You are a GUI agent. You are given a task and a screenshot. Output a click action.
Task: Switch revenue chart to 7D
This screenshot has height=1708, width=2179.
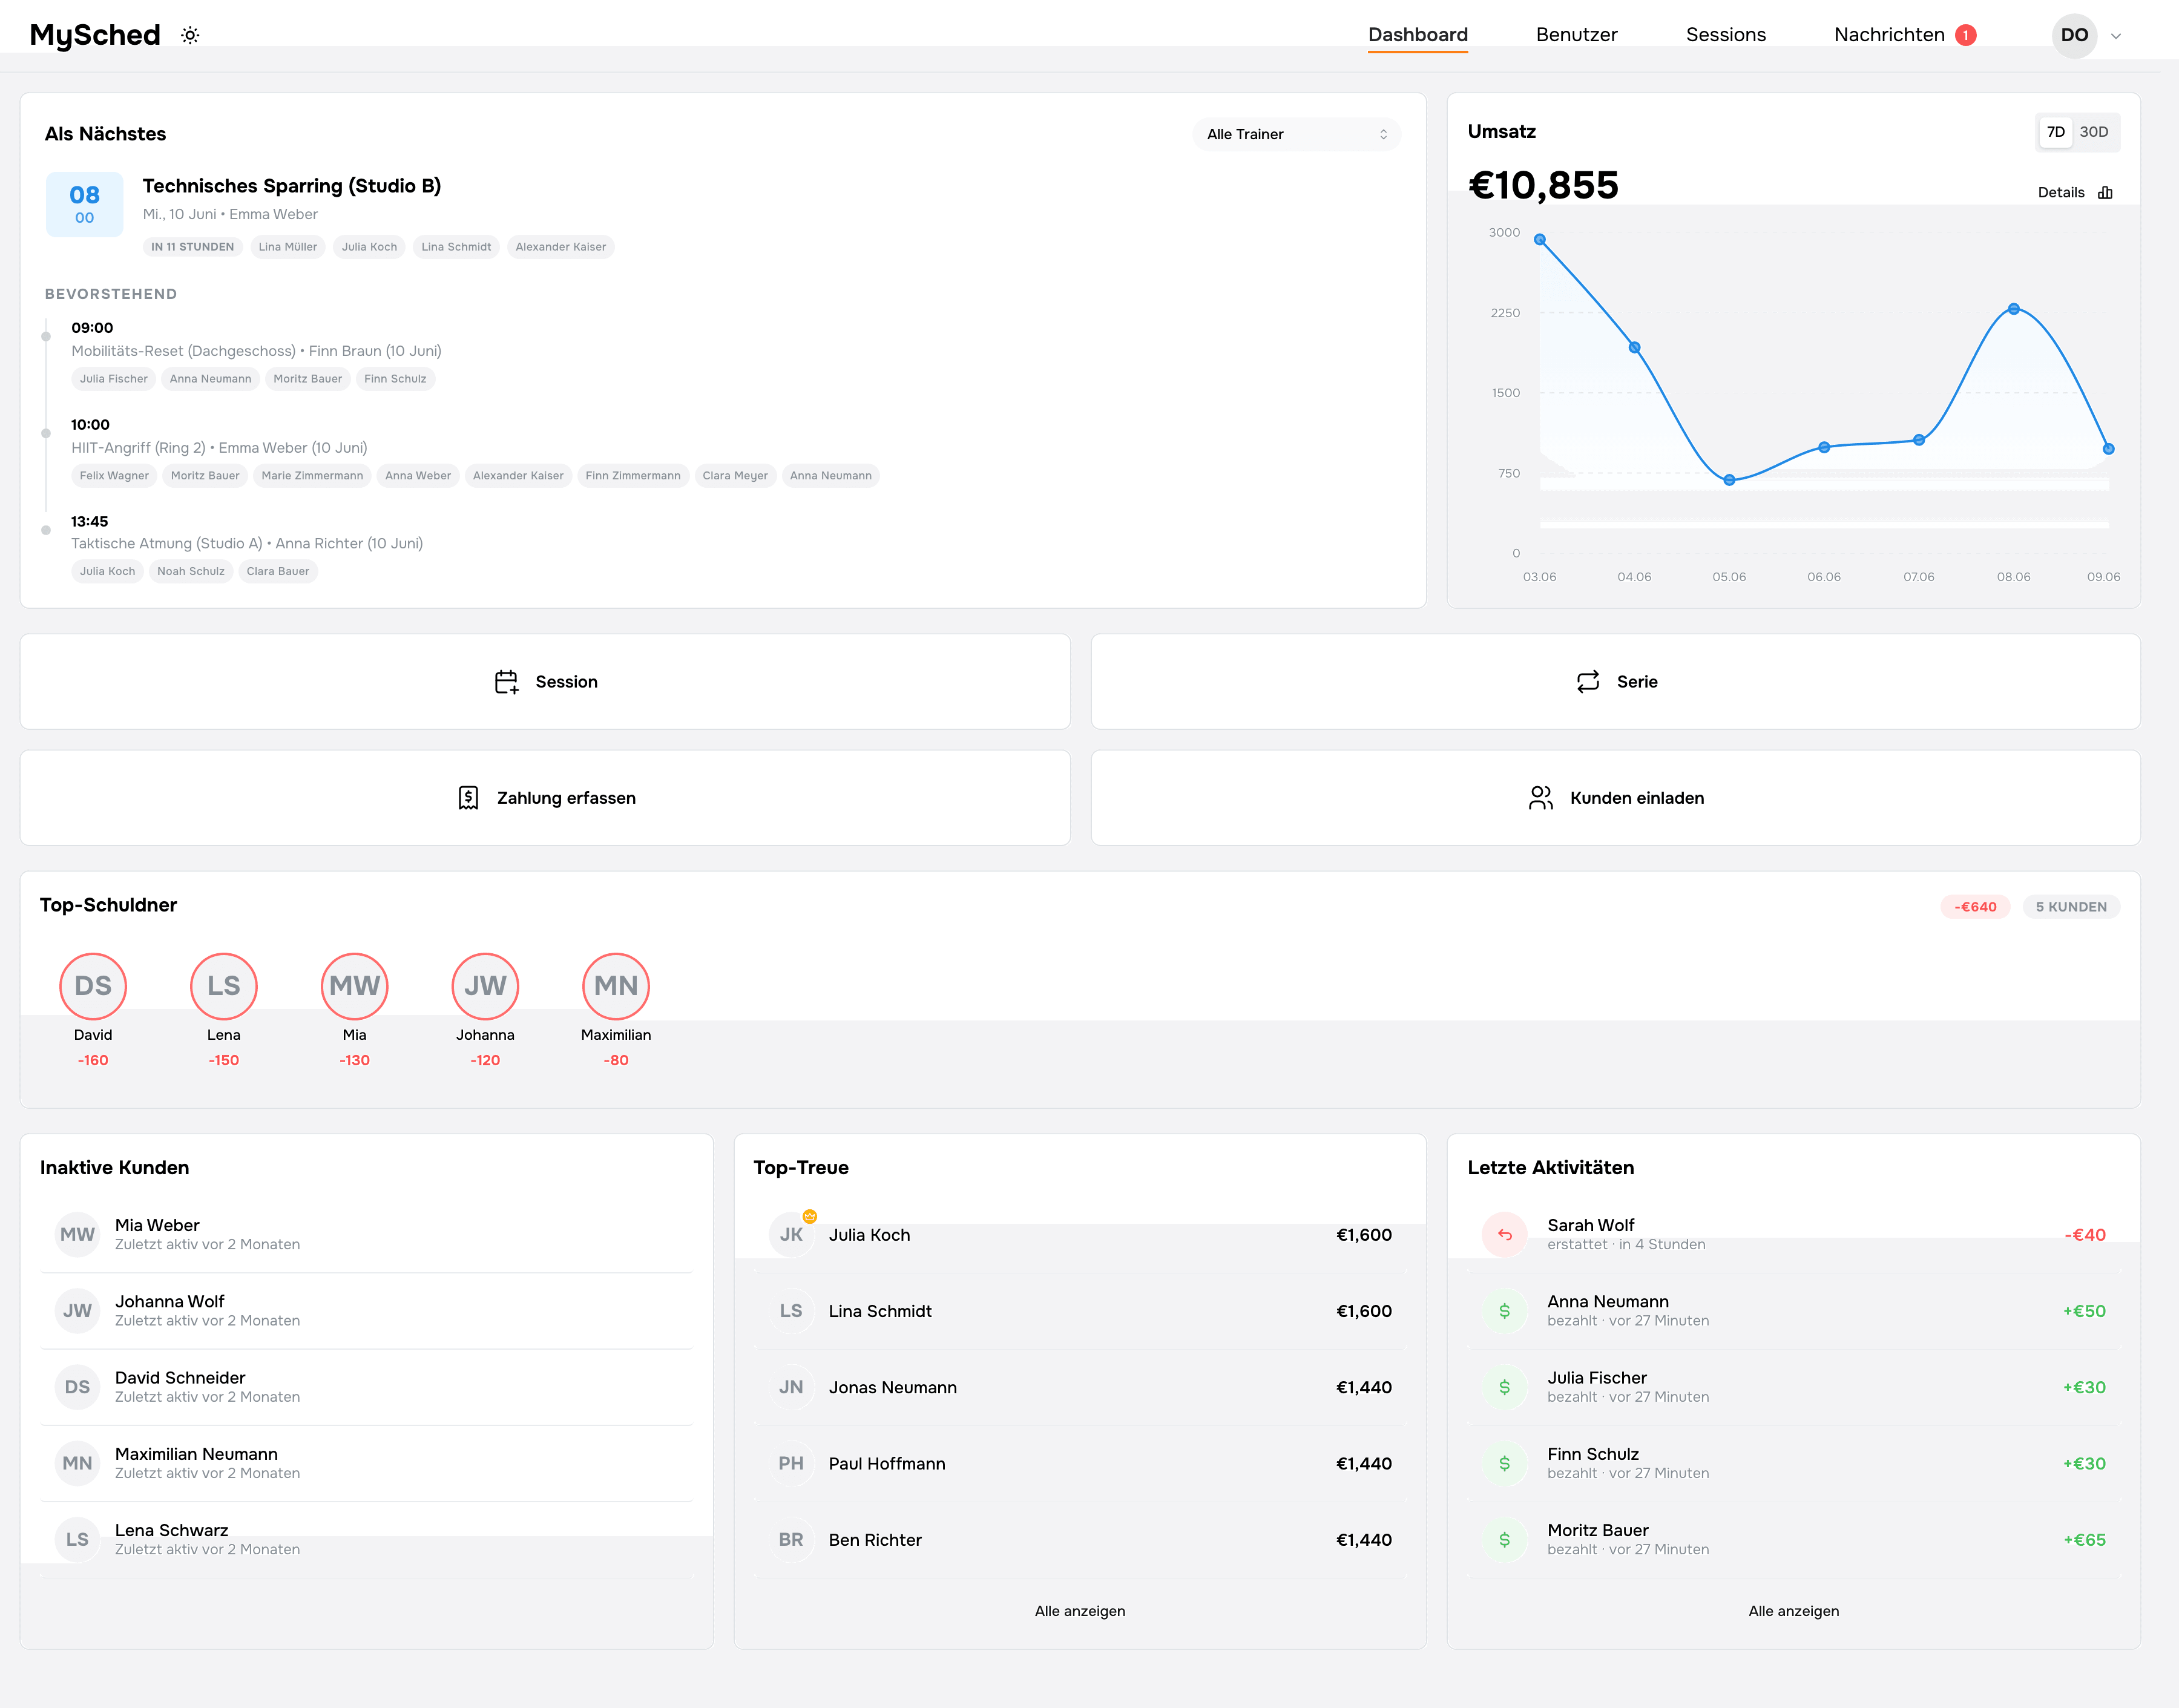pyautogui.click(x=2055, y=132)
